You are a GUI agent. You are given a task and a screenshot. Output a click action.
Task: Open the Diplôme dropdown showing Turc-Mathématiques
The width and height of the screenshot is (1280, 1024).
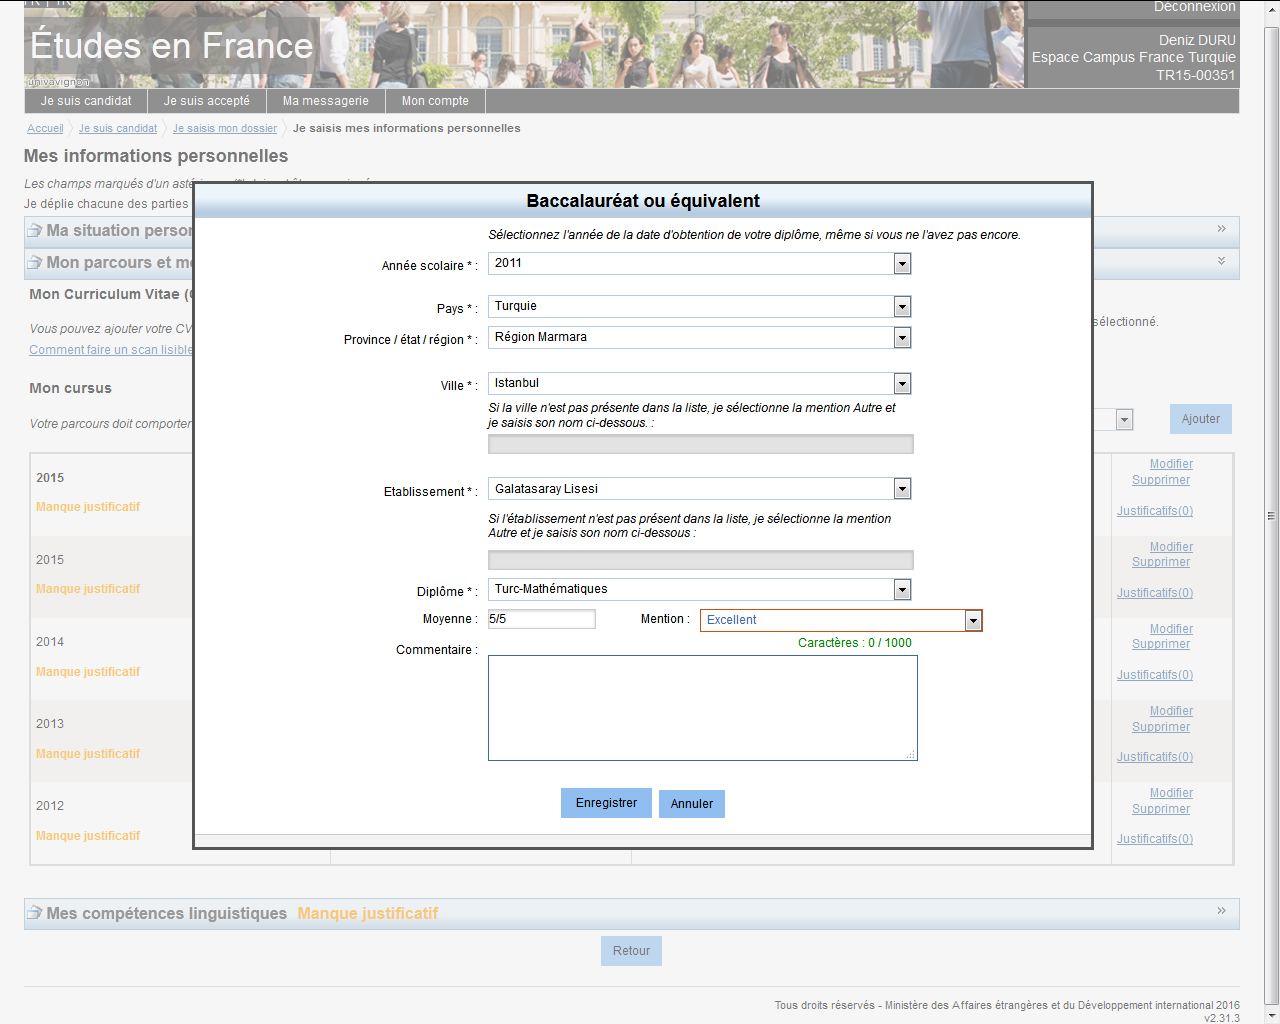(699, 589)
